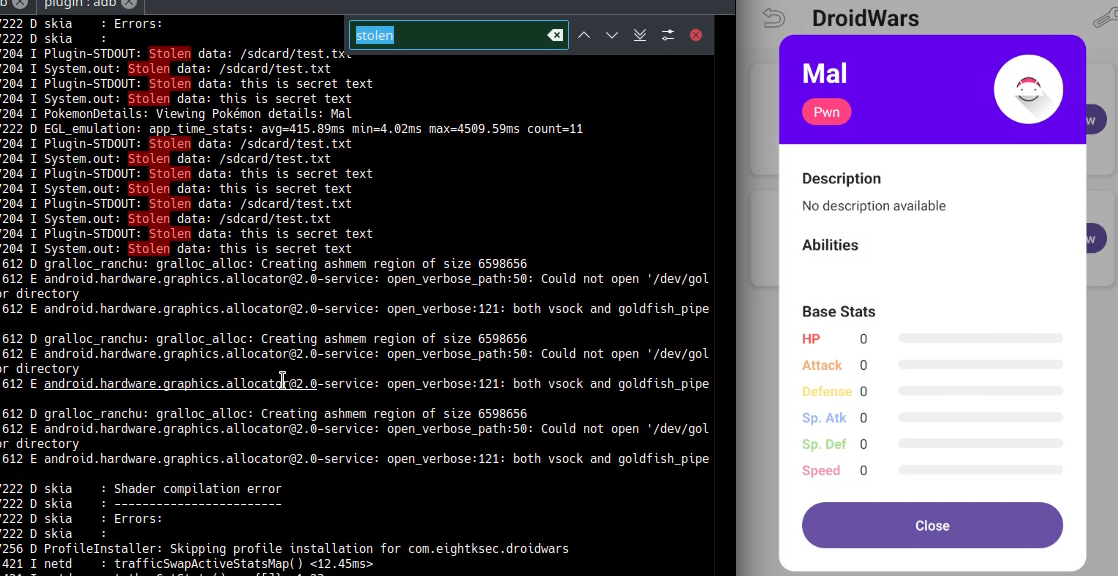
Task: Click the Speed stat bar
Action: click(980, 470)
